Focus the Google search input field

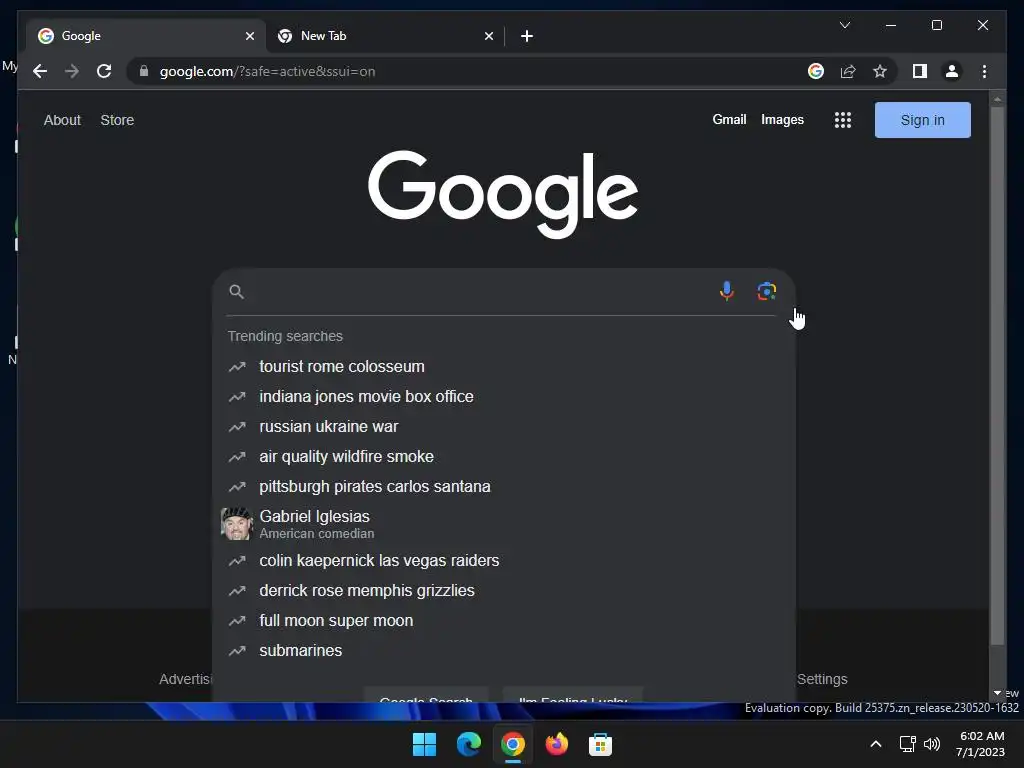(x=480, y=291)
